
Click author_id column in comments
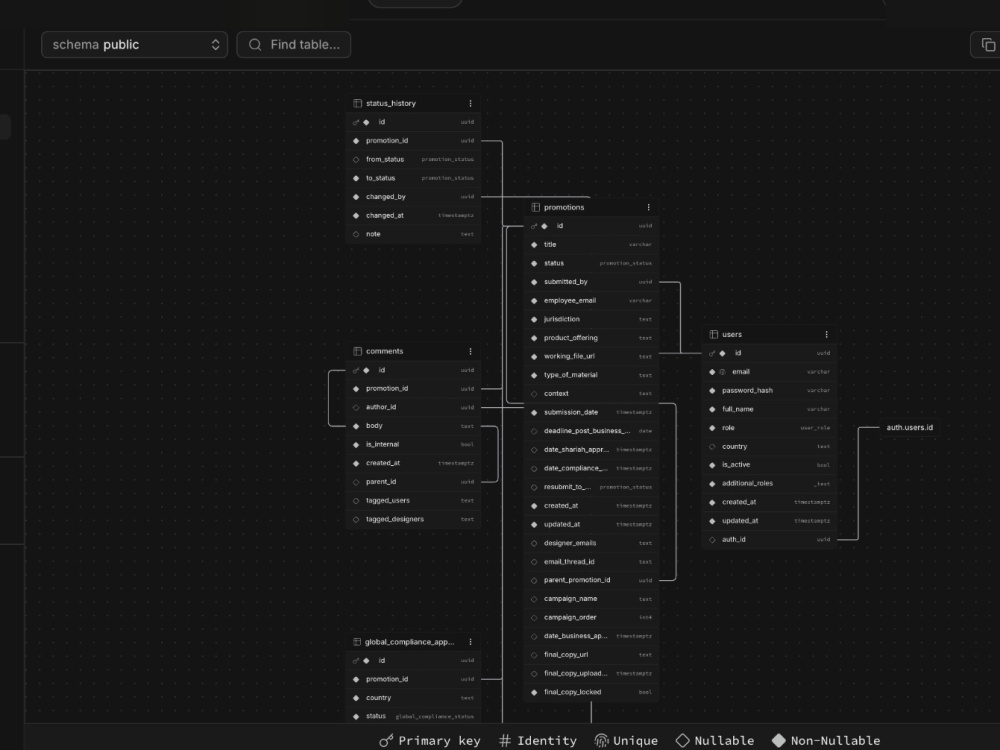[x=413, y=407]
